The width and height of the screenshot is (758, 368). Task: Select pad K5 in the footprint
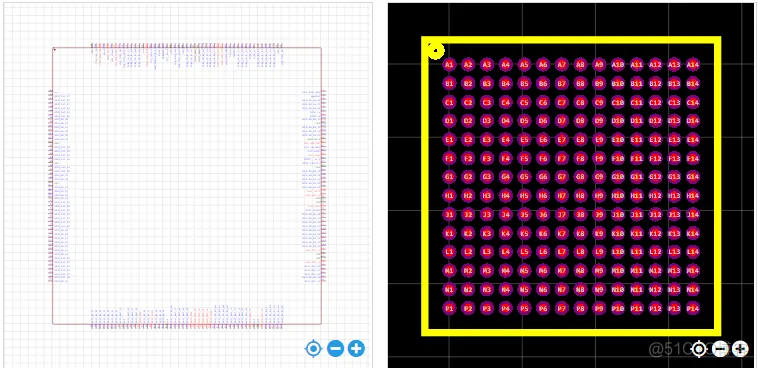pyautogui.click(x=524, y=234)
